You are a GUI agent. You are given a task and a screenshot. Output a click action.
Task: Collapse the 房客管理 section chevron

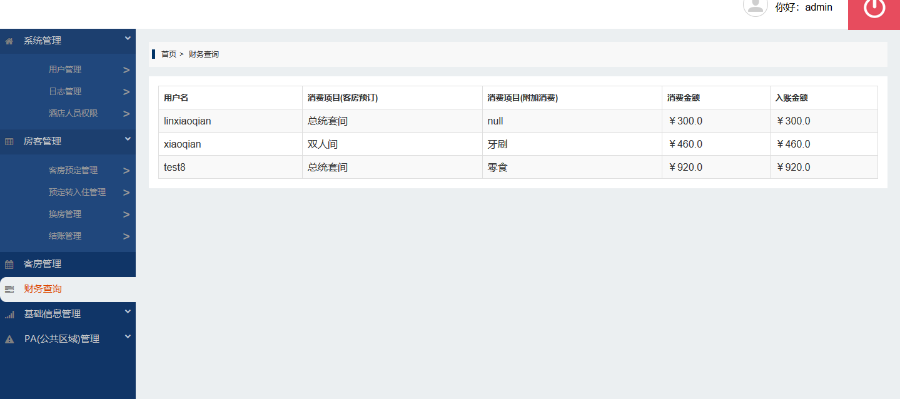[127, 139]
